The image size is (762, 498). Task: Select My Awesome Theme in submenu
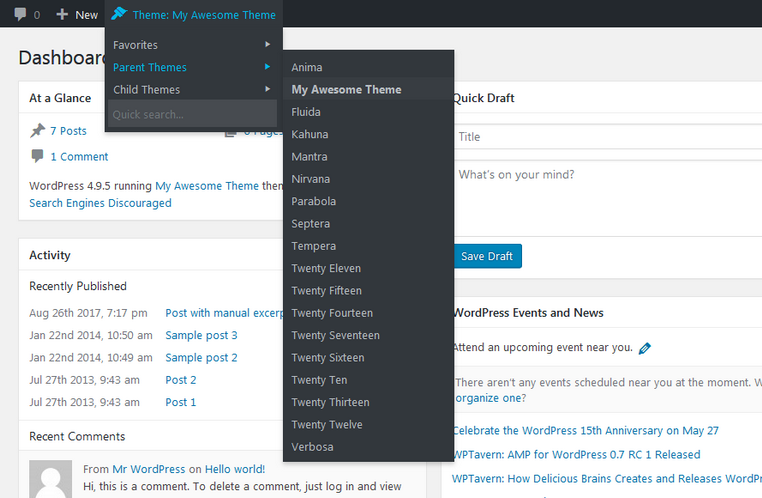368,89
